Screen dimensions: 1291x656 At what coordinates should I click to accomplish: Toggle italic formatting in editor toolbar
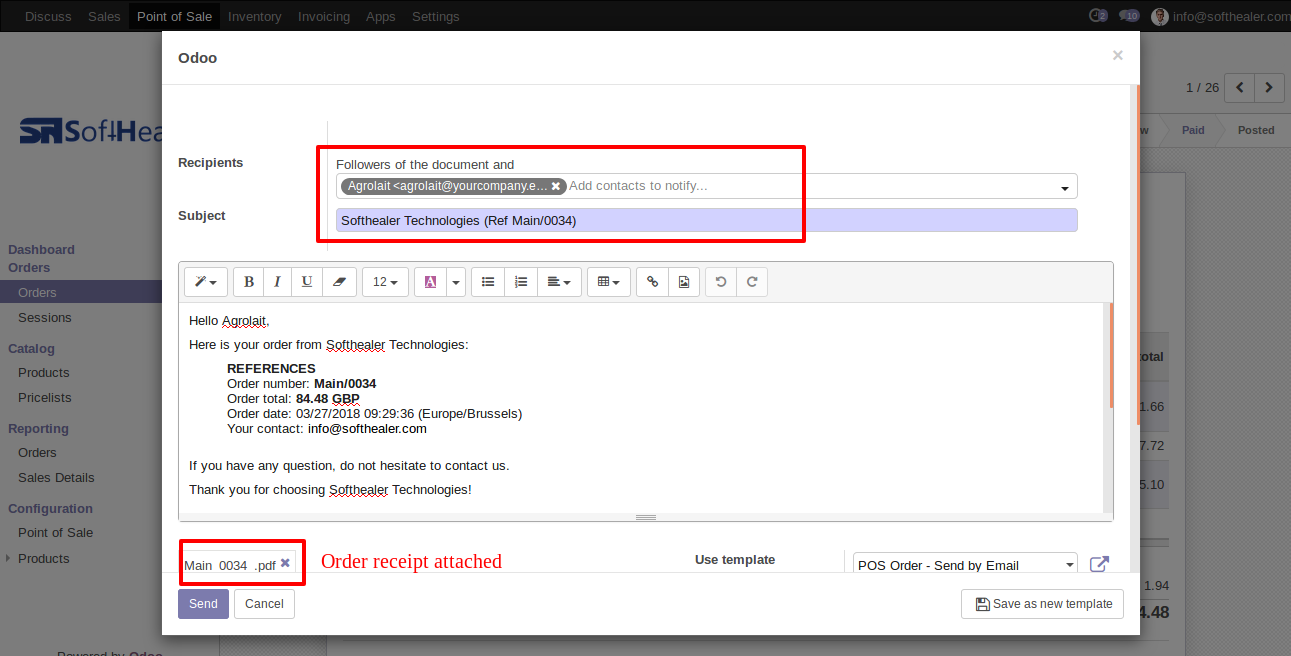coord(277,282)
